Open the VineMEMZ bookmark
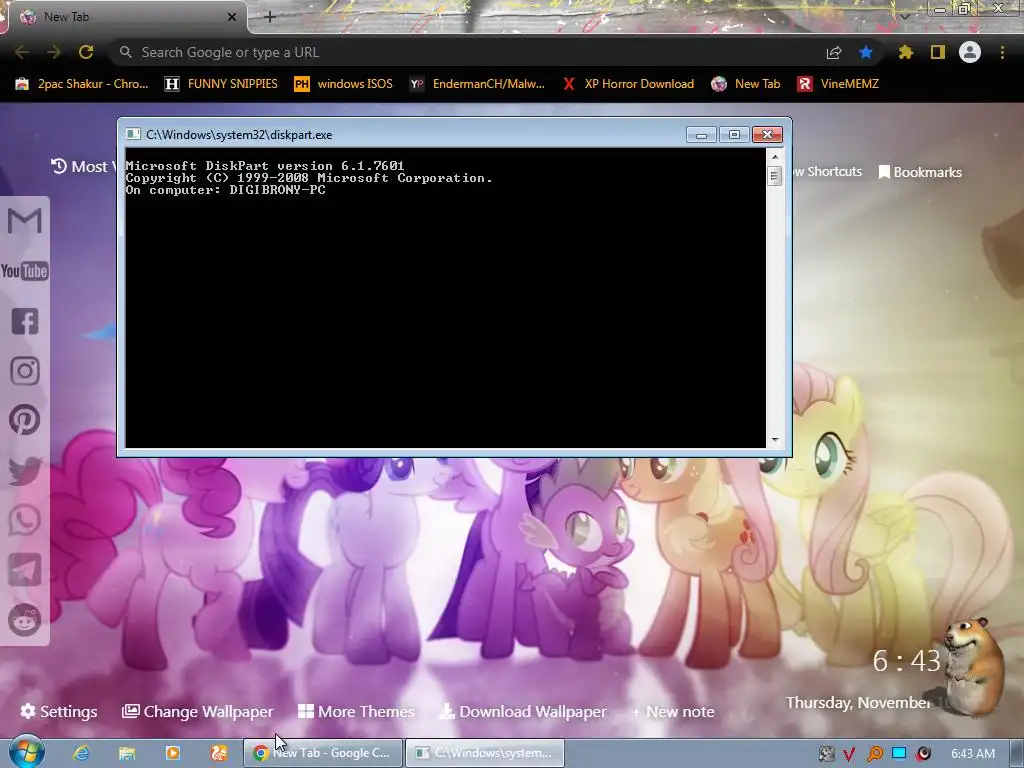 838,84
